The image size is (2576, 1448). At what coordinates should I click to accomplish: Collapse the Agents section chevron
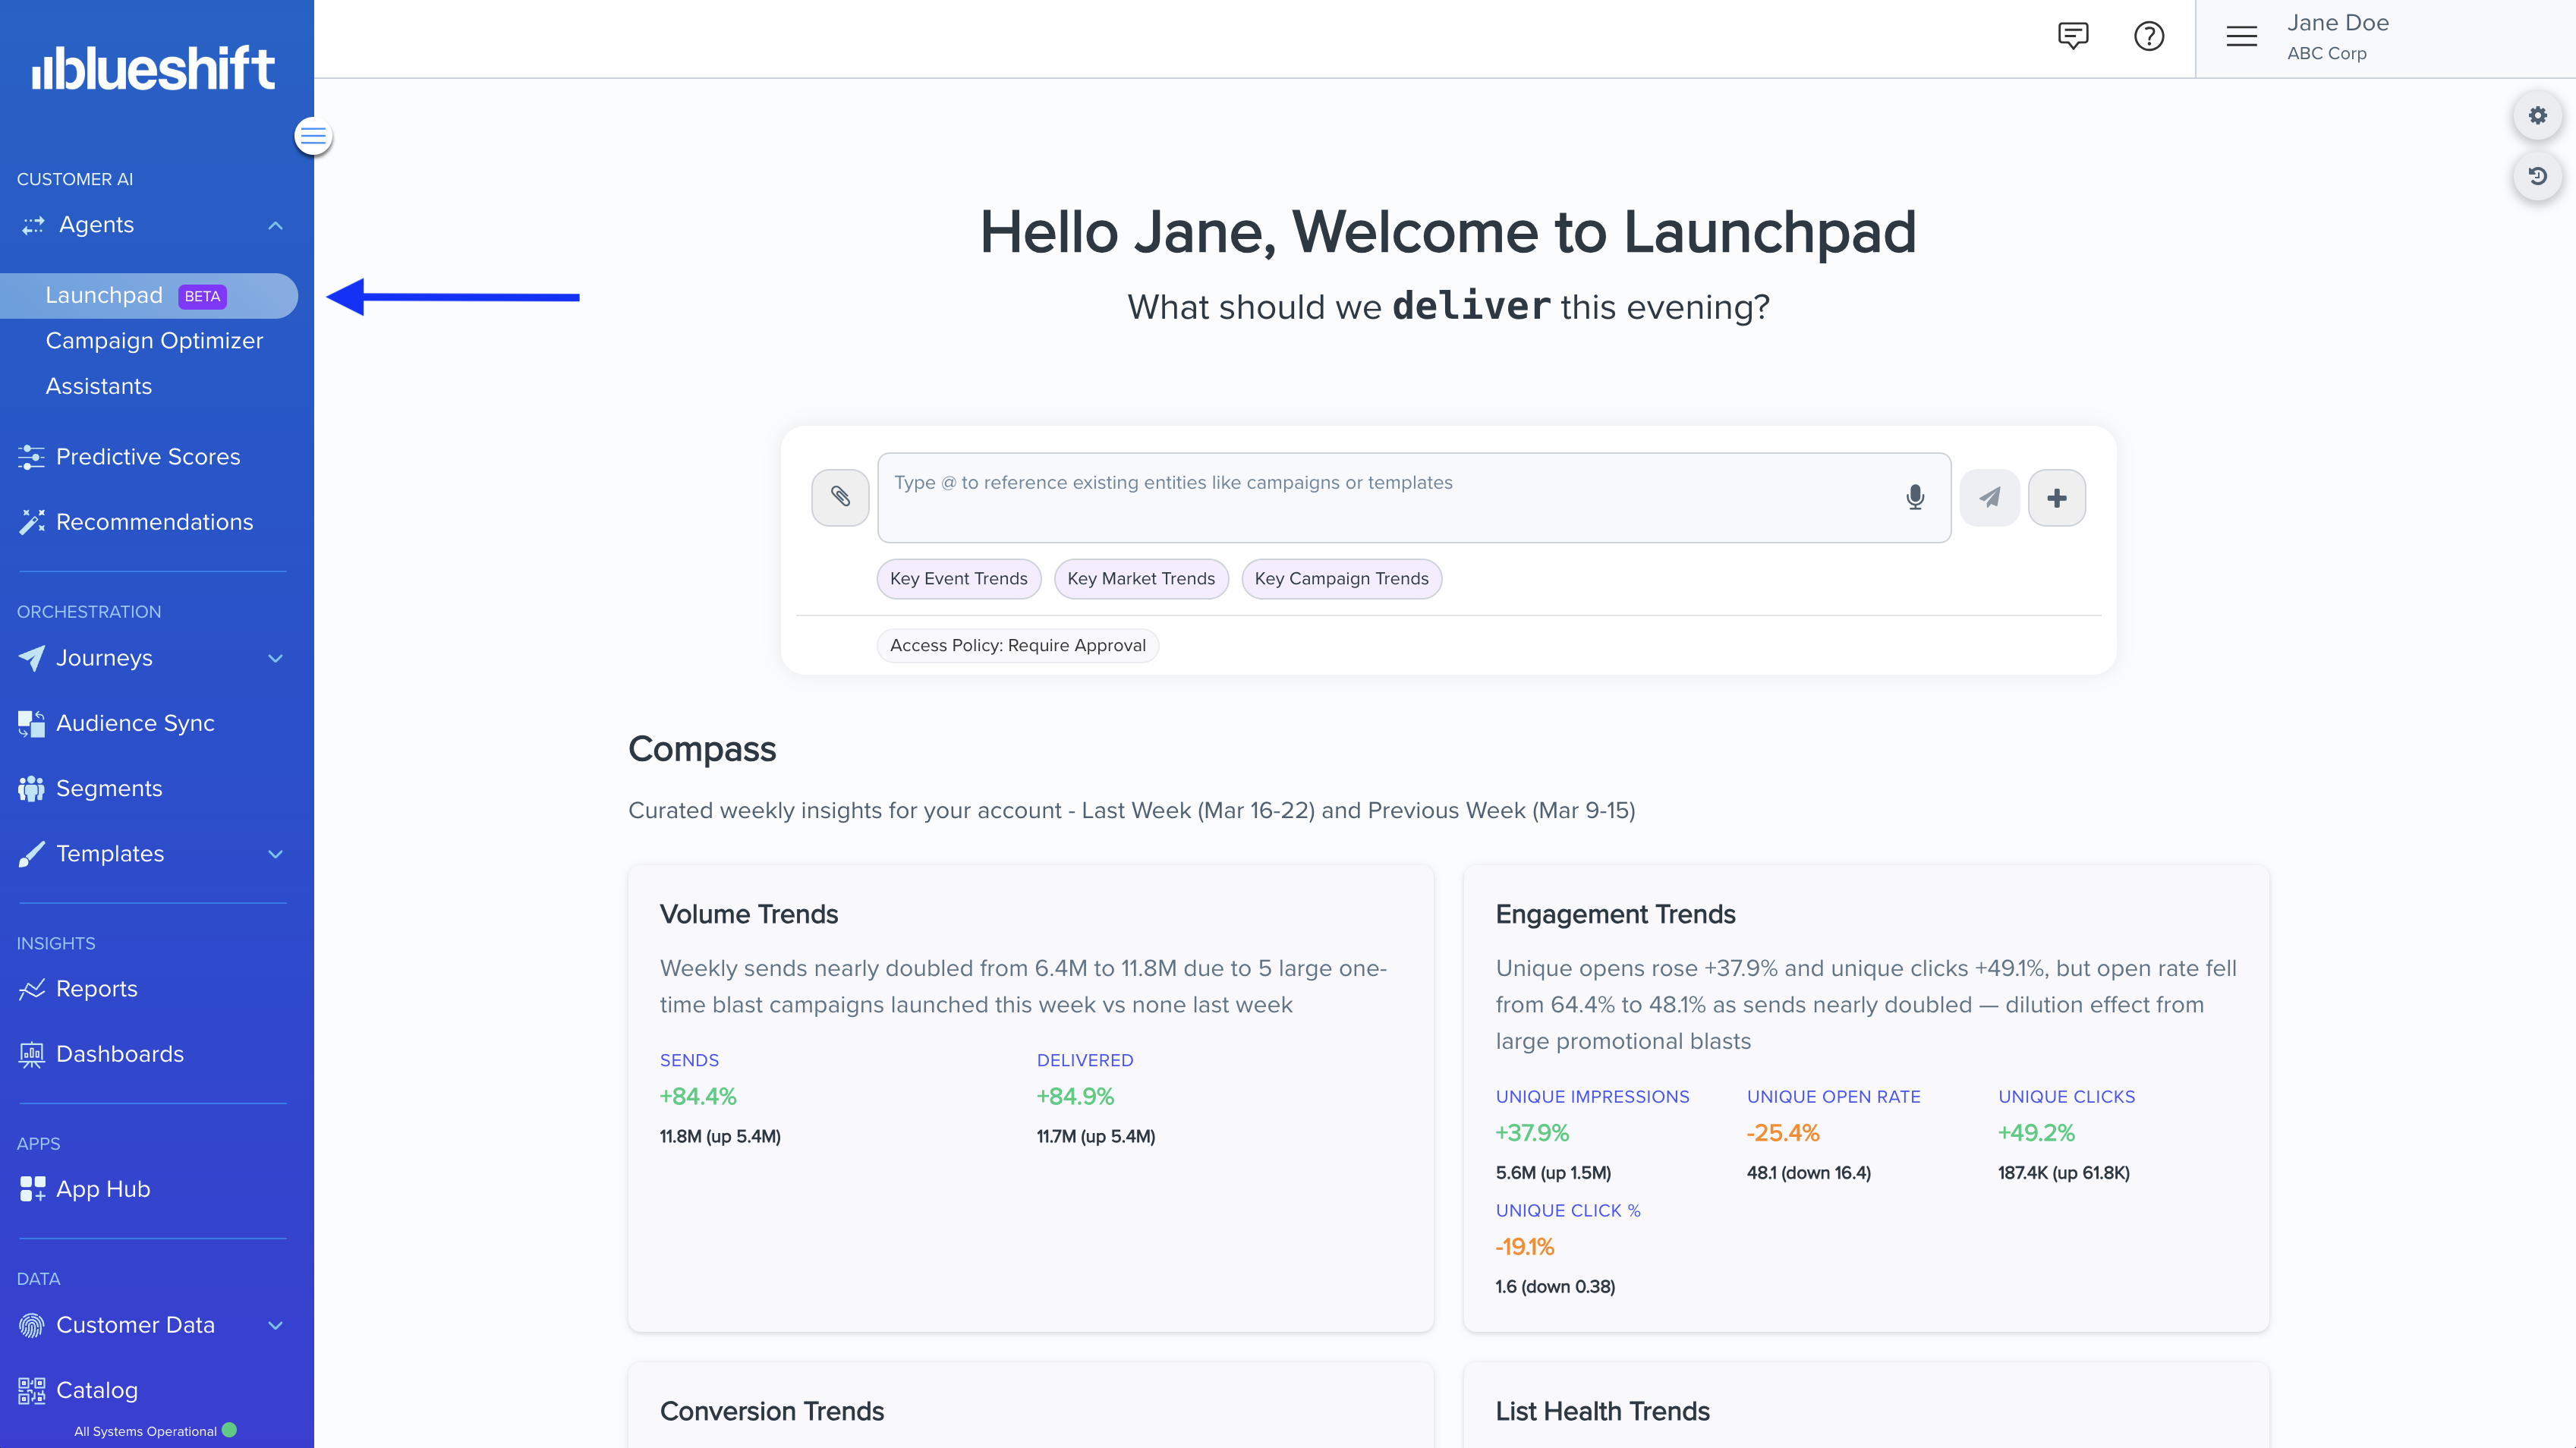point(276,225)
